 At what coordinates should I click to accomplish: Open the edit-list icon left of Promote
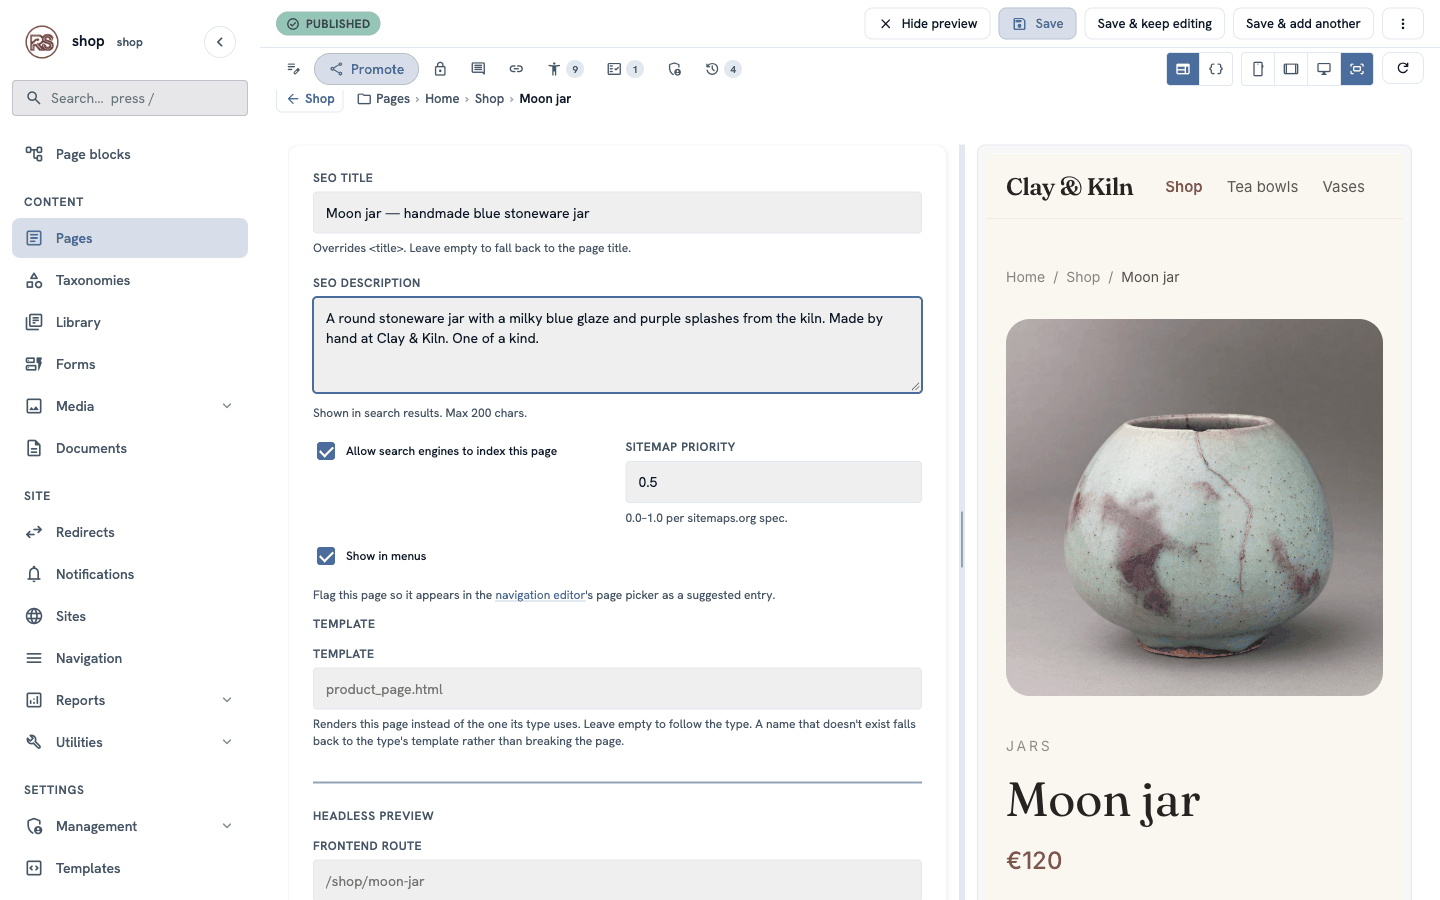click(294, 69)
